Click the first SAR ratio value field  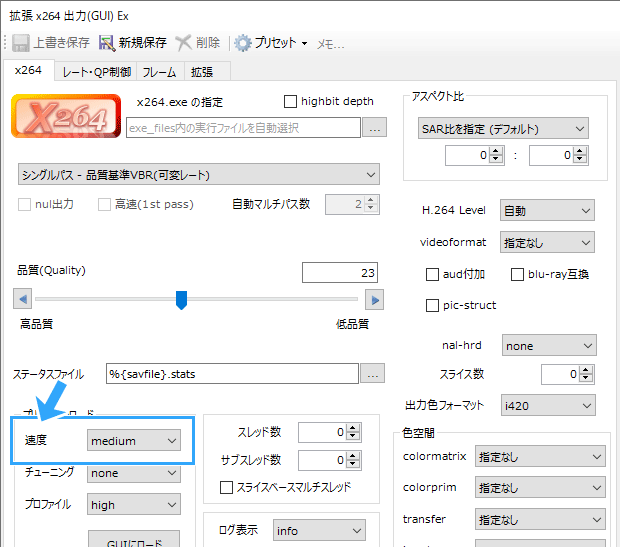tap(467, 155)
